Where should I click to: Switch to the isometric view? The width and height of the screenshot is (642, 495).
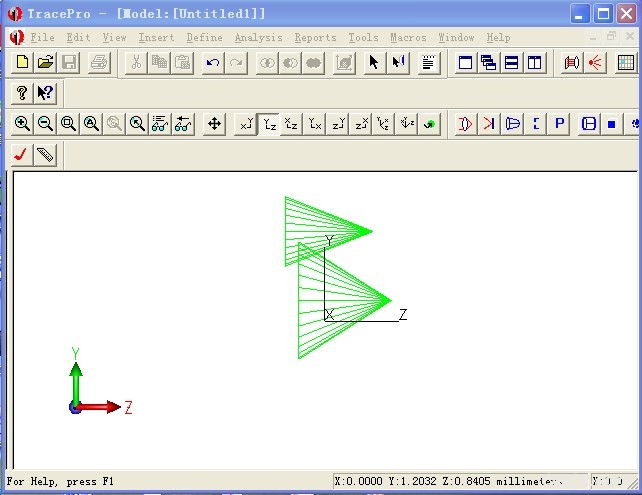click(384, 124)
